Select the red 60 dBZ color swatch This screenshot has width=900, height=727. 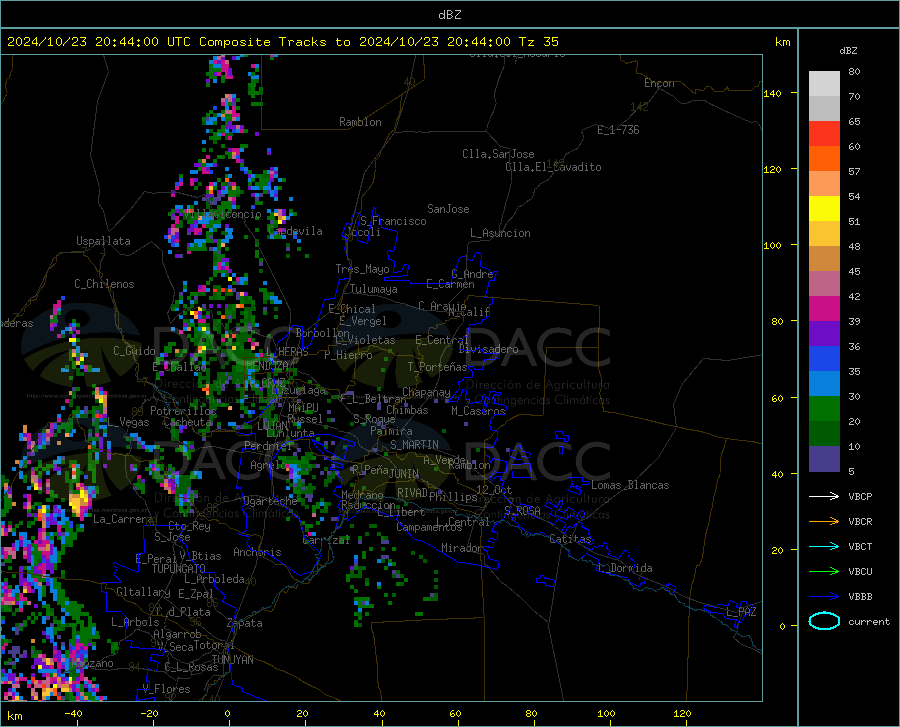coord(824,134)
